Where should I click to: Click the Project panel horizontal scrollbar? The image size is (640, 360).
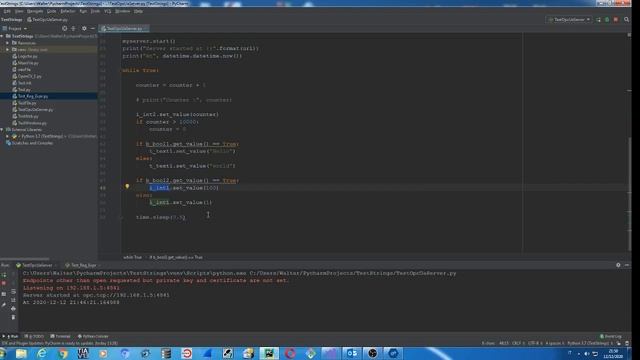(x=24, y=259)
